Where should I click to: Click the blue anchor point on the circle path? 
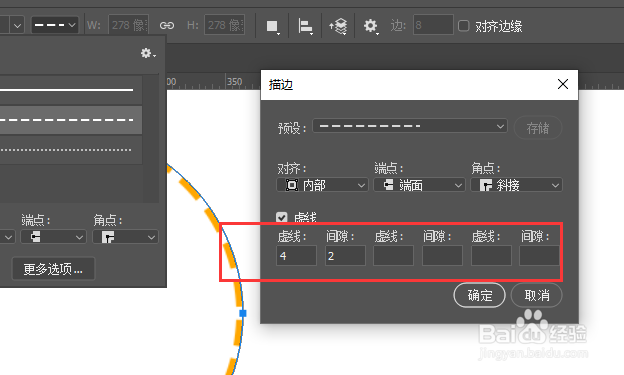(x=243, y=314)
